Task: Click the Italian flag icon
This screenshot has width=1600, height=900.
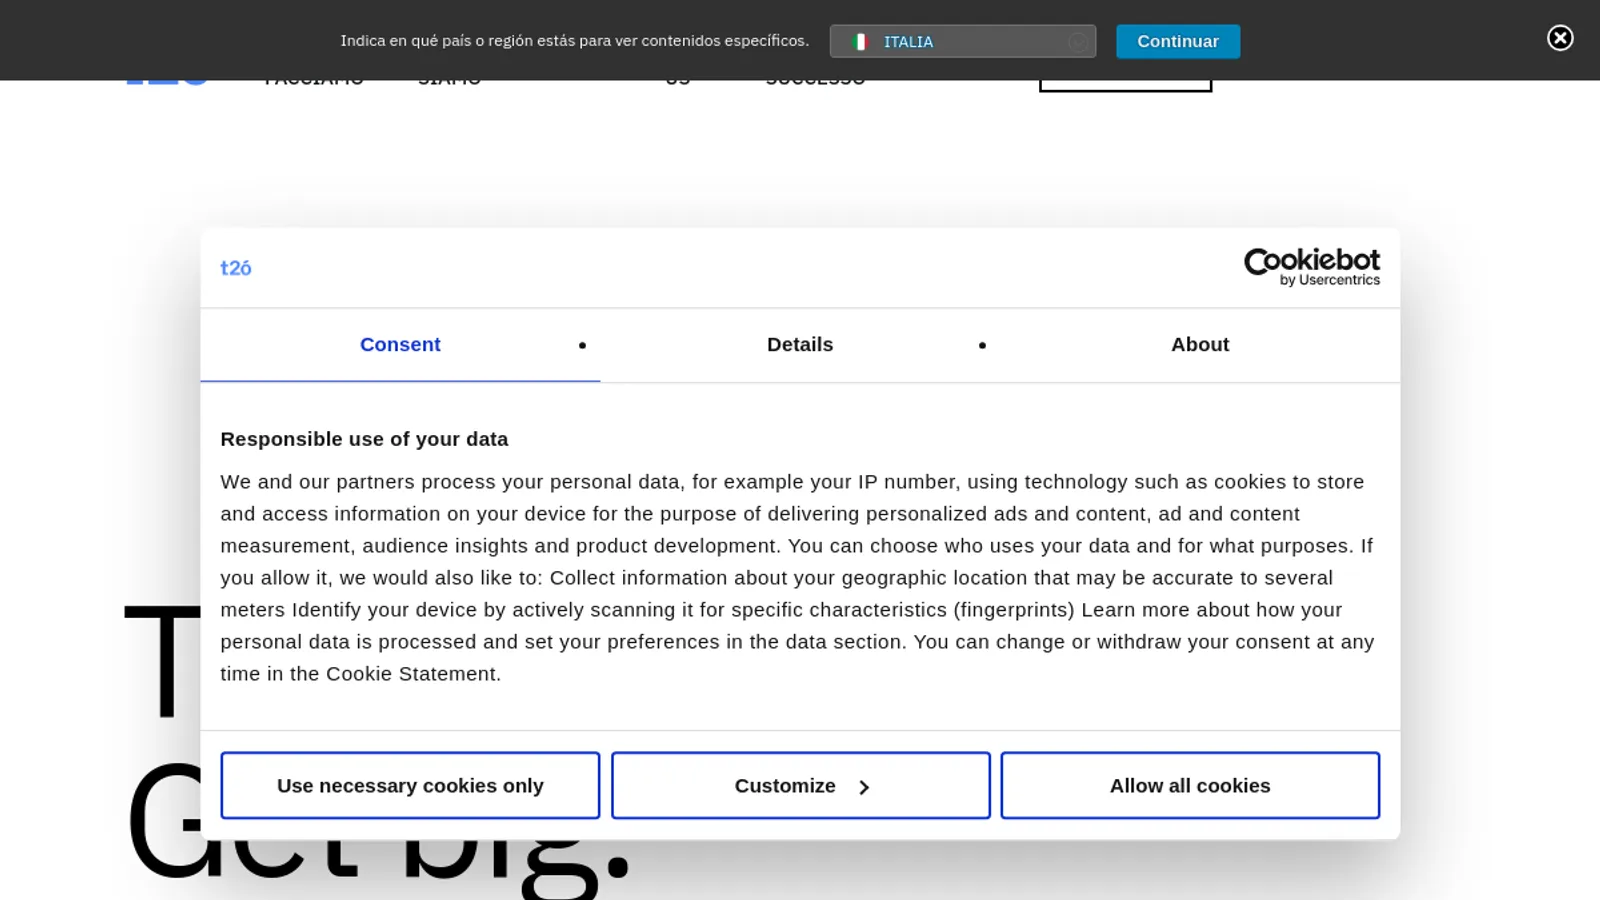Action: 859,42
